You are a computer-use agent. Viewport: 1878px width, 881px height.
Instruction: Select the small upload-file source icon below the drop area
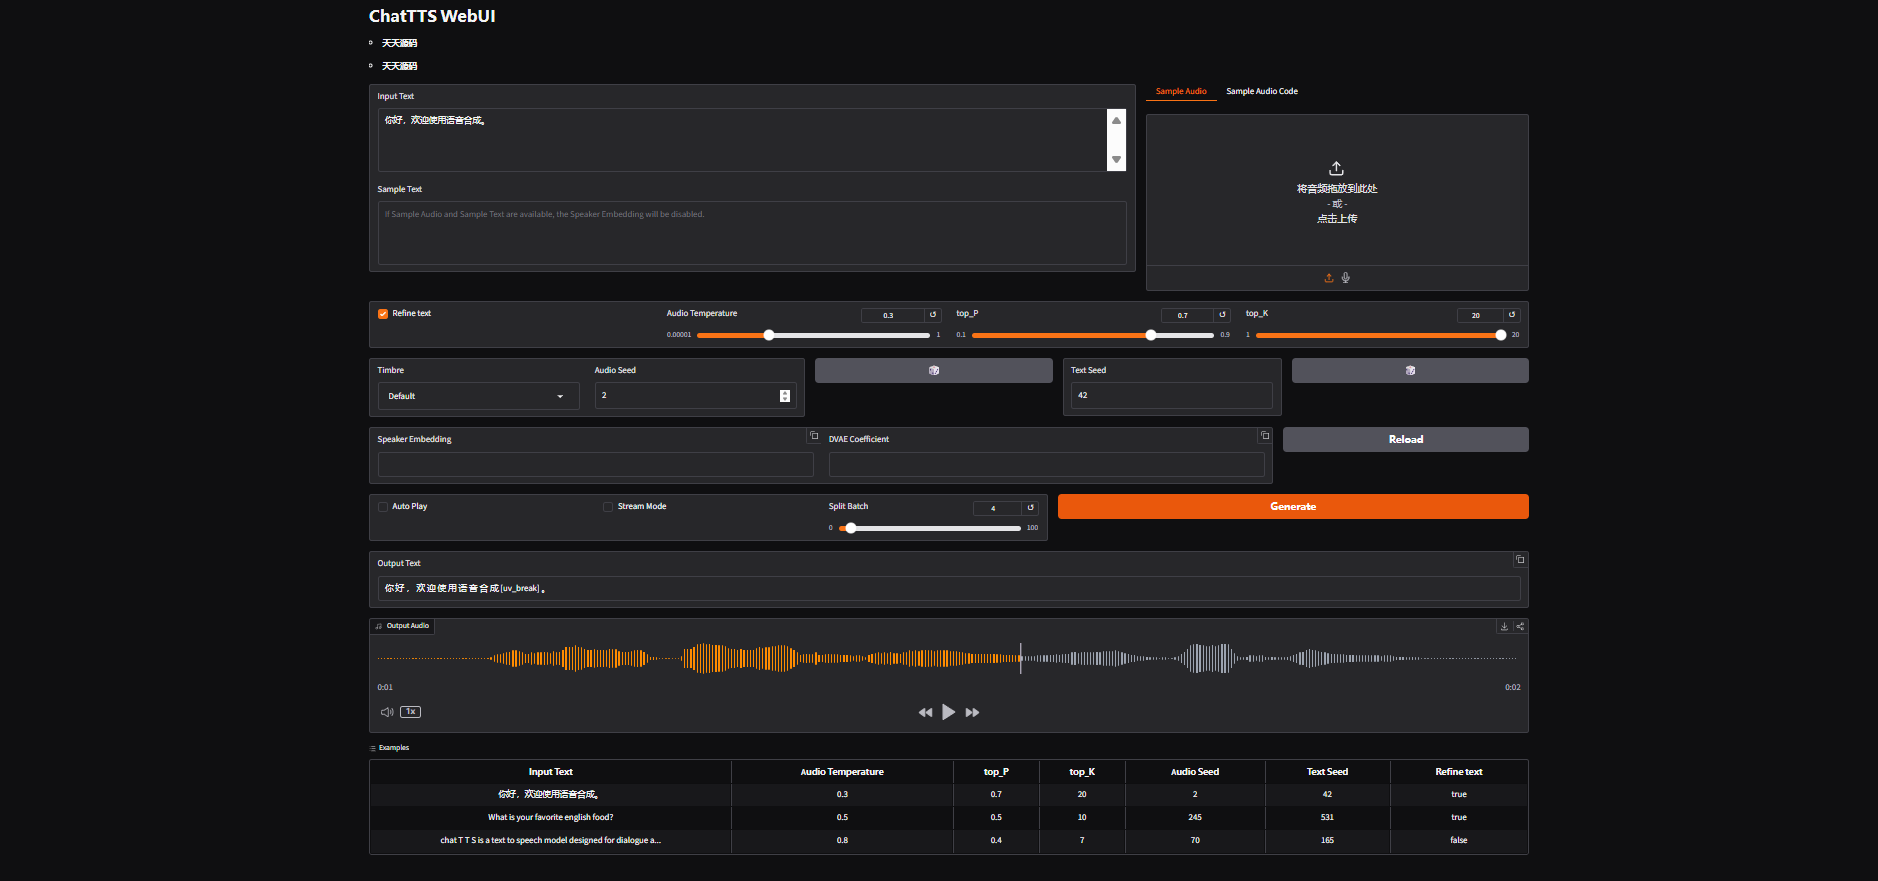point(1329,278)
